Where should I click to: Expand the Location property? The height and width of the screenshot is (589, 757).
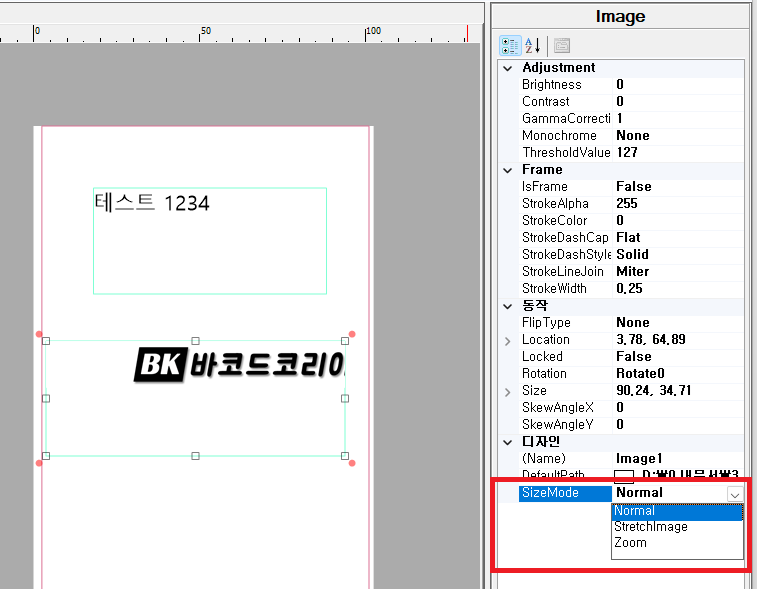coord(507,341)
